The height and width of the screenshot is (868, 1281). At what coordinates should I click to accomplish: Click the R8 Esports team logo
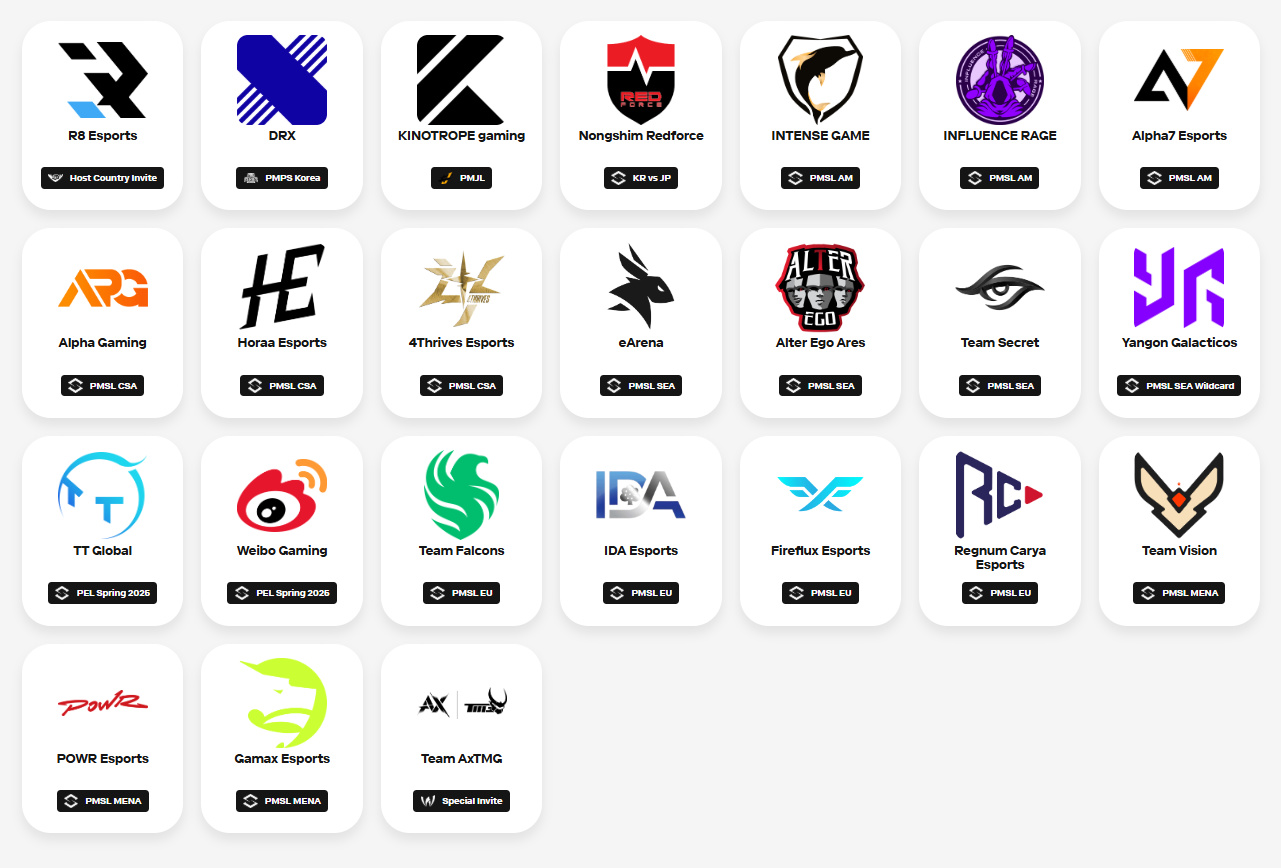pos(102,80)
